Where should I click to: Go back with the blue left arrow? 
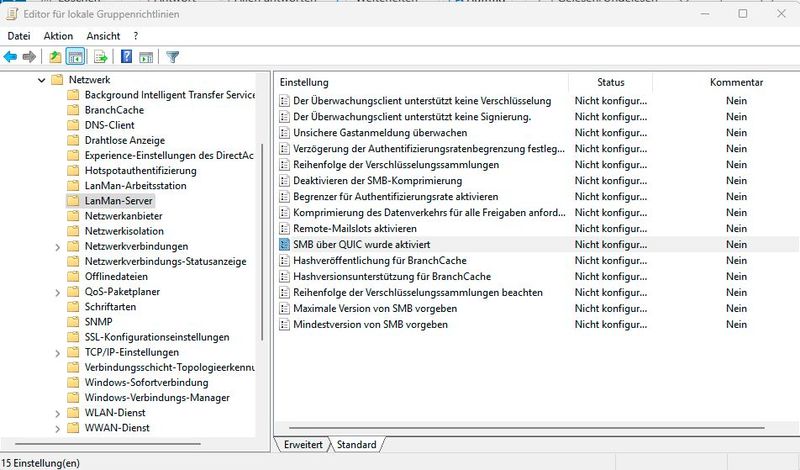(x=10, y=57)
